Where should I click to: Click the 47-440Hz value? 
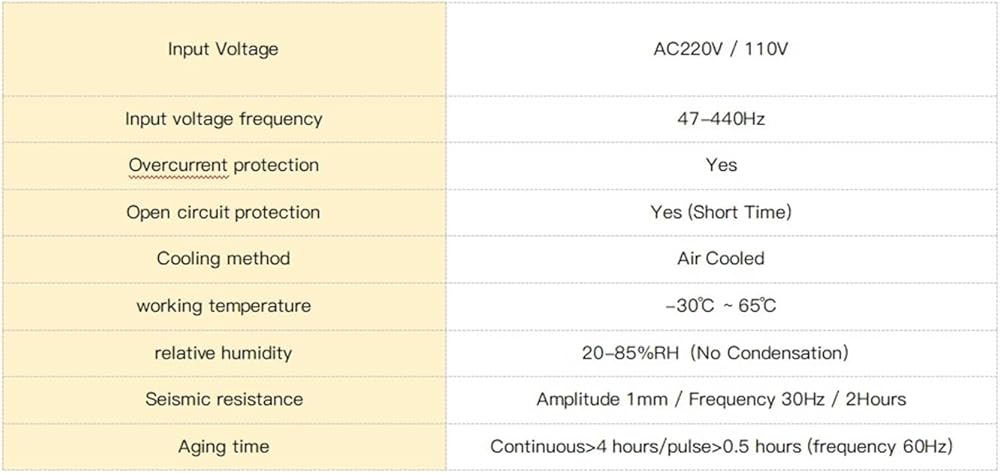point(721,119)
